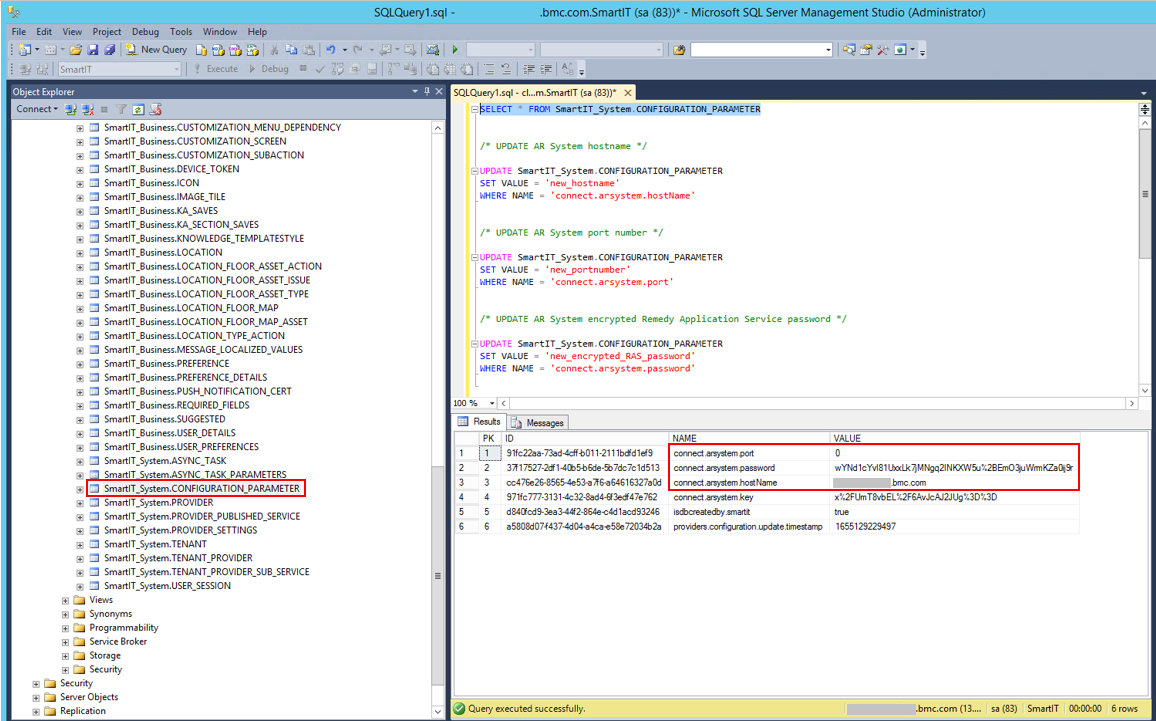
Task: Select the connect.arsystem.port cell
Action: point(749,453)
